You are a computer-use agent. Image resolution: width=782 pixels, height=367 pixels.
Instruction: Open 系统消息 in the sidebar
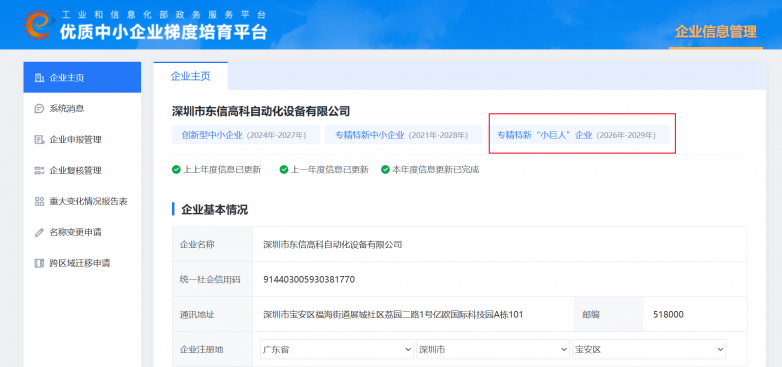(x=82, y=109)
